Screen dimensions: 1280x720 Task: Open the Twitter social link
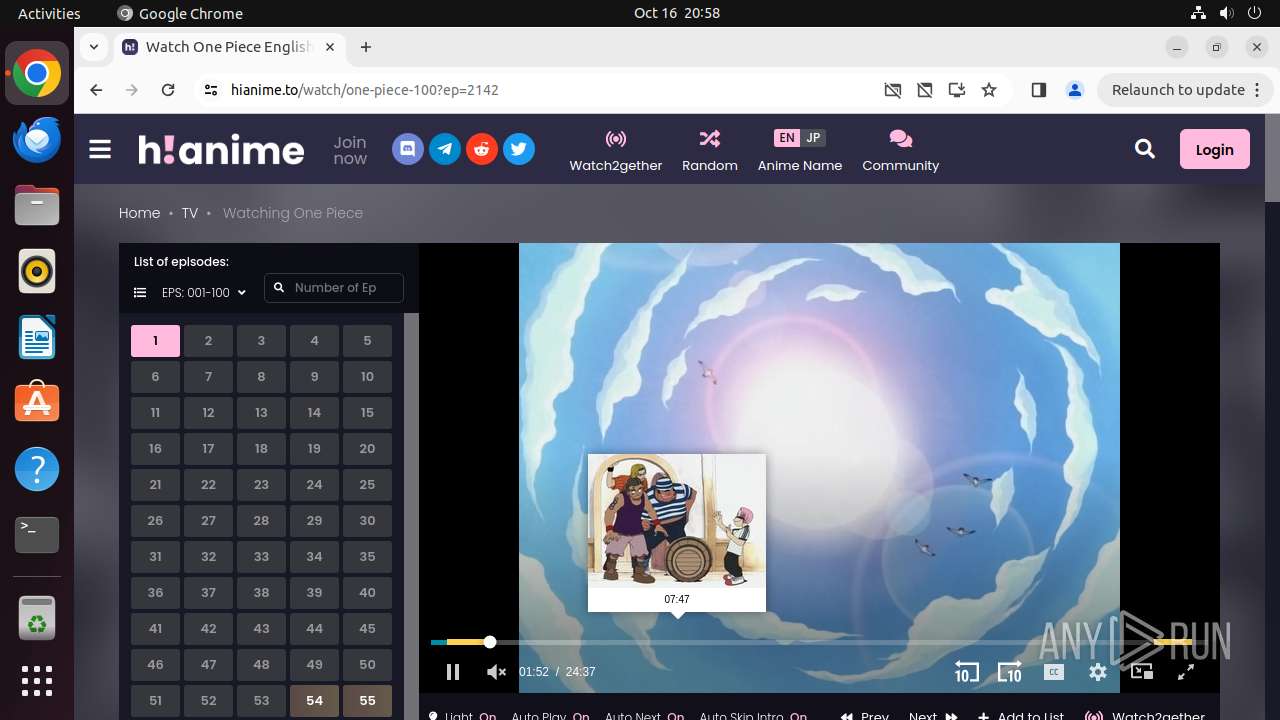click(x=519, y=150)
